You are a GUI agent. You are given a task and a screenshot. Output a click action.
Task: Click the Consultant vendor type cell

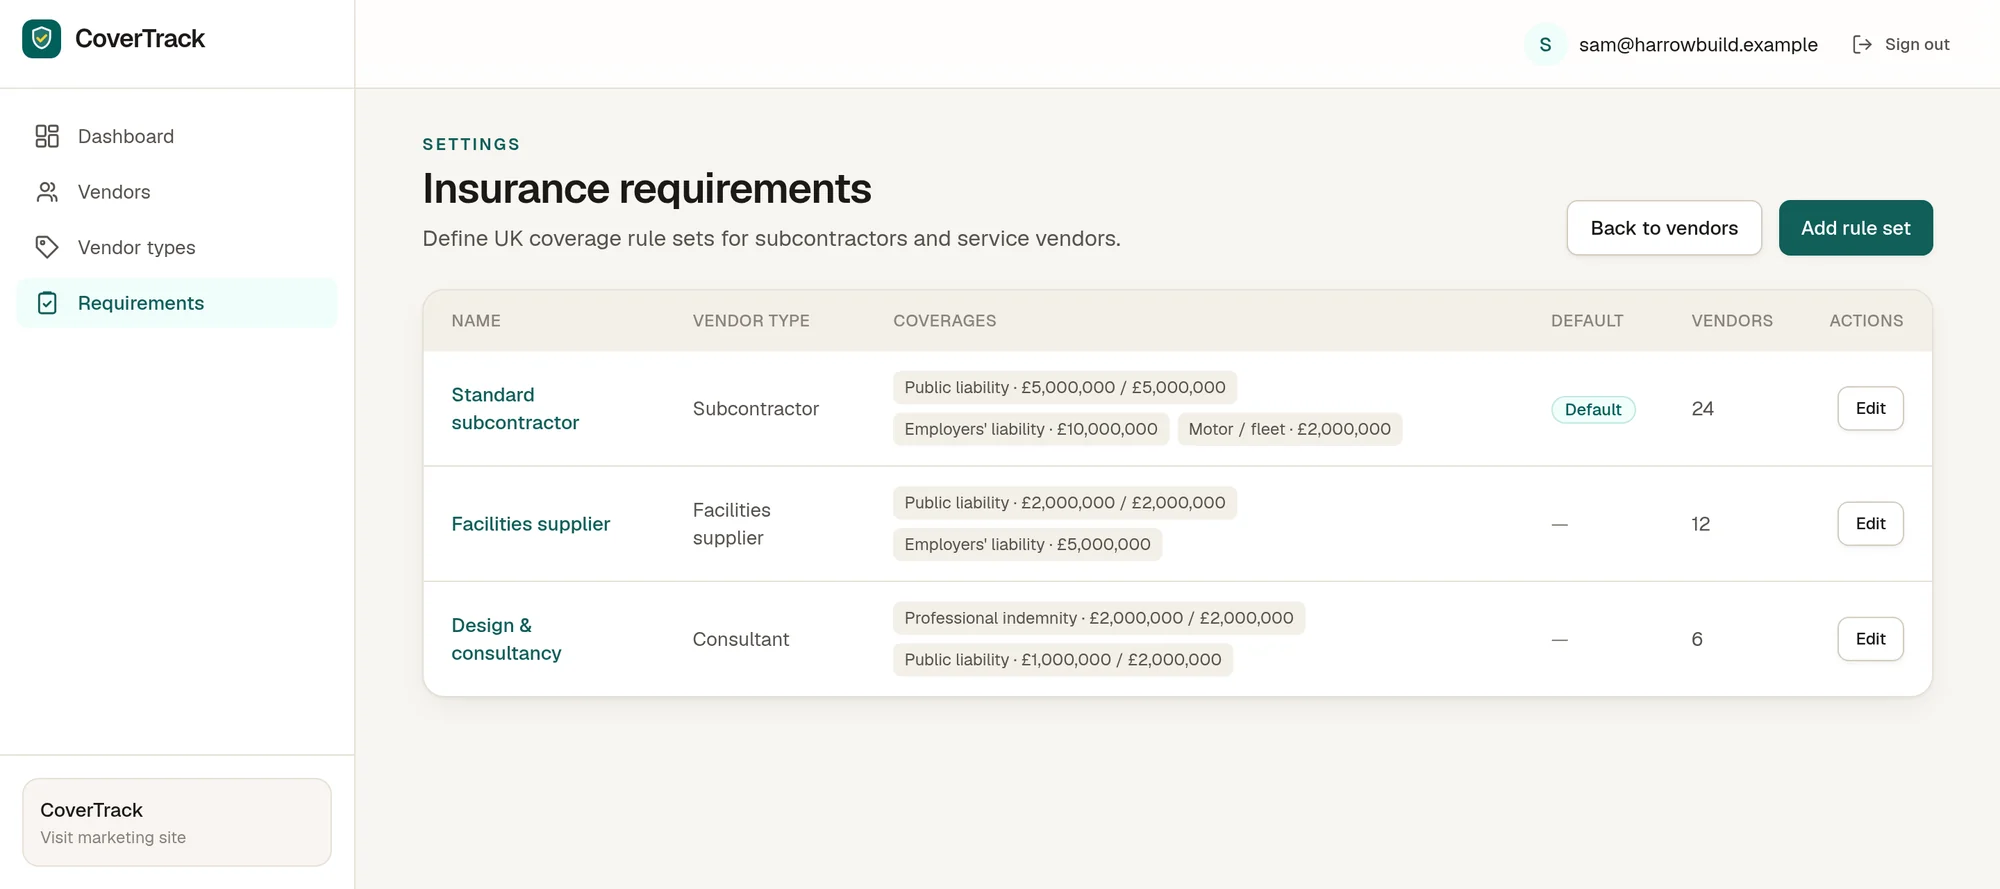click(741, 639)
